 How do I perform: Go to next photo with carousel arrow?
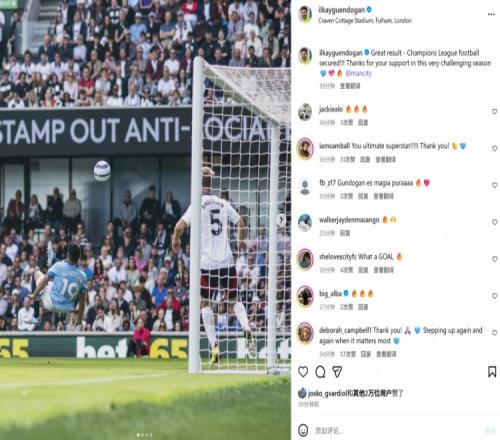click(x=281, y=220)
